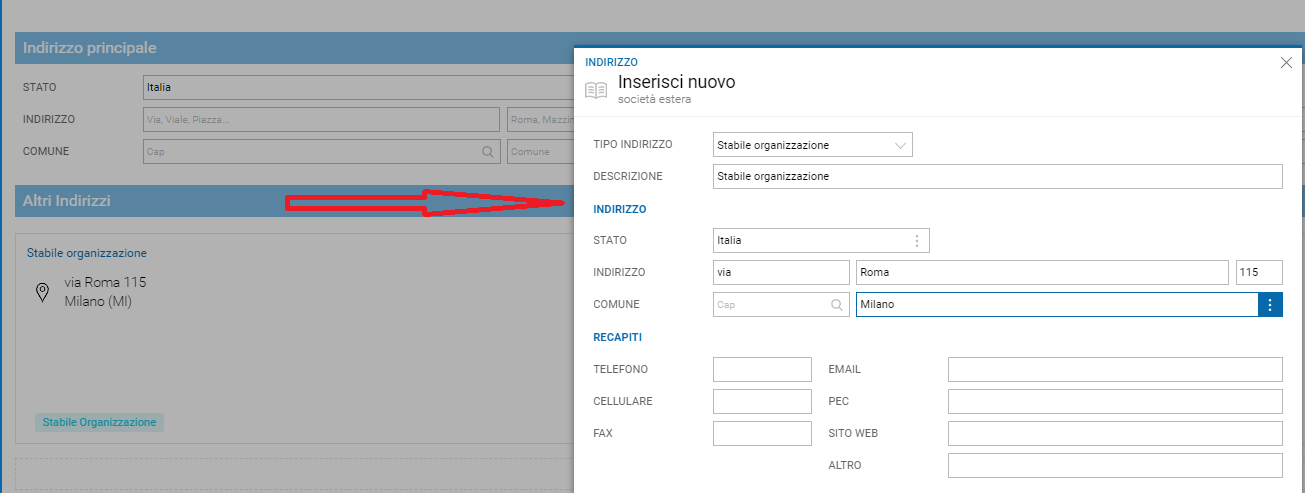Click the background Stato field showing Italia
This screenshot has height=493, width=1305.
coord(358,87)
